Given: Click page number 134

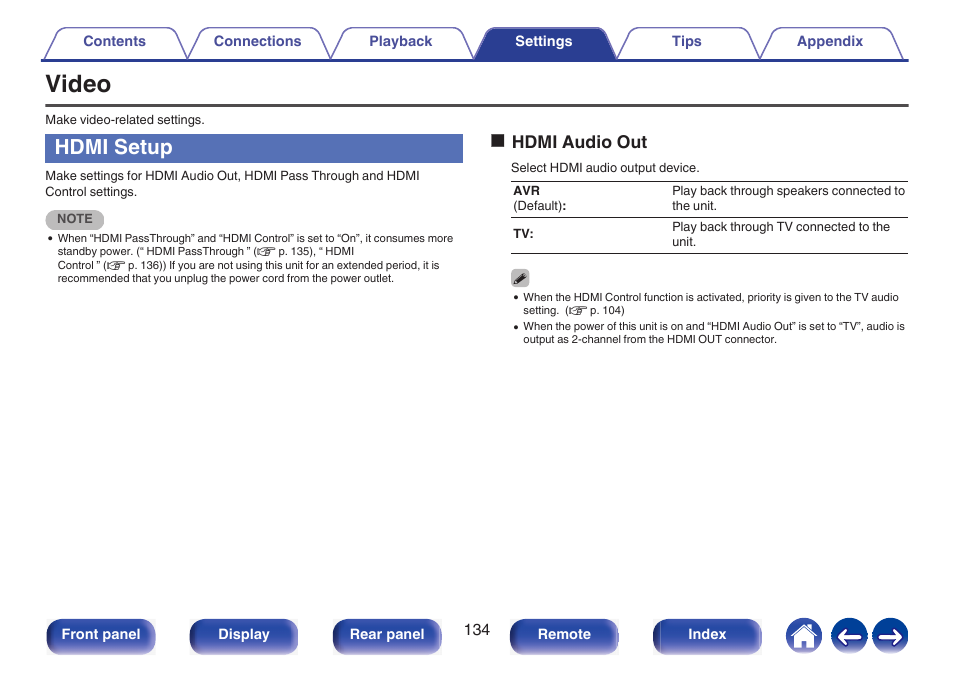Looking at the screenshot, I should (476, 630).
